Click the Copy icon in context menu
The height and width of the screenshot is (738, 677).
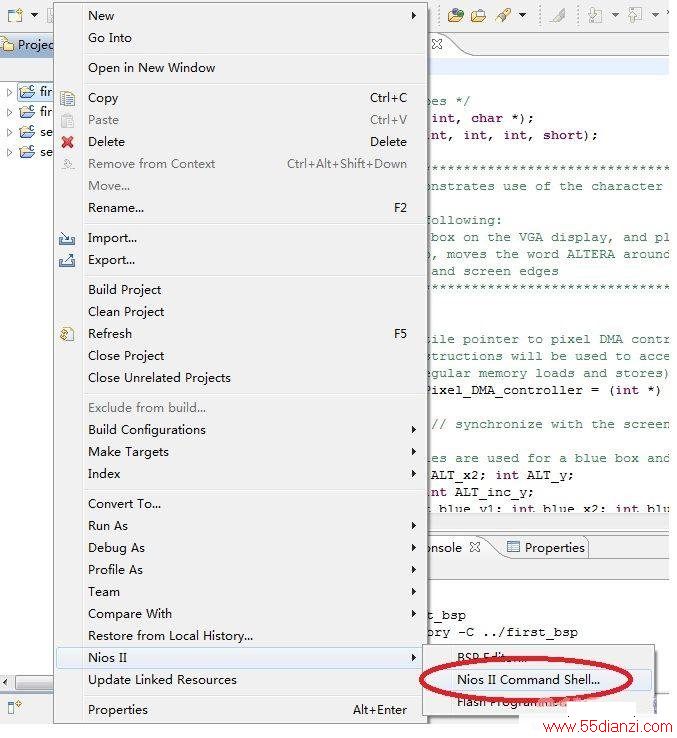point(67,98)
